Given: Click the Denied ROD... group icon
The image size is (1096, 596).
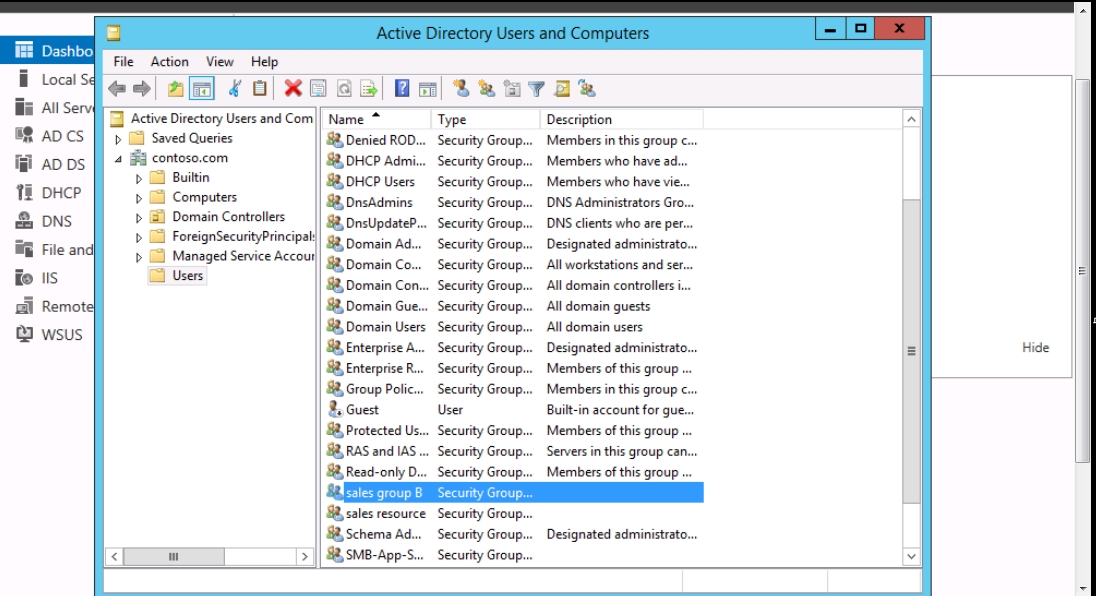Looking at the screenshot, I should [335, 140].
